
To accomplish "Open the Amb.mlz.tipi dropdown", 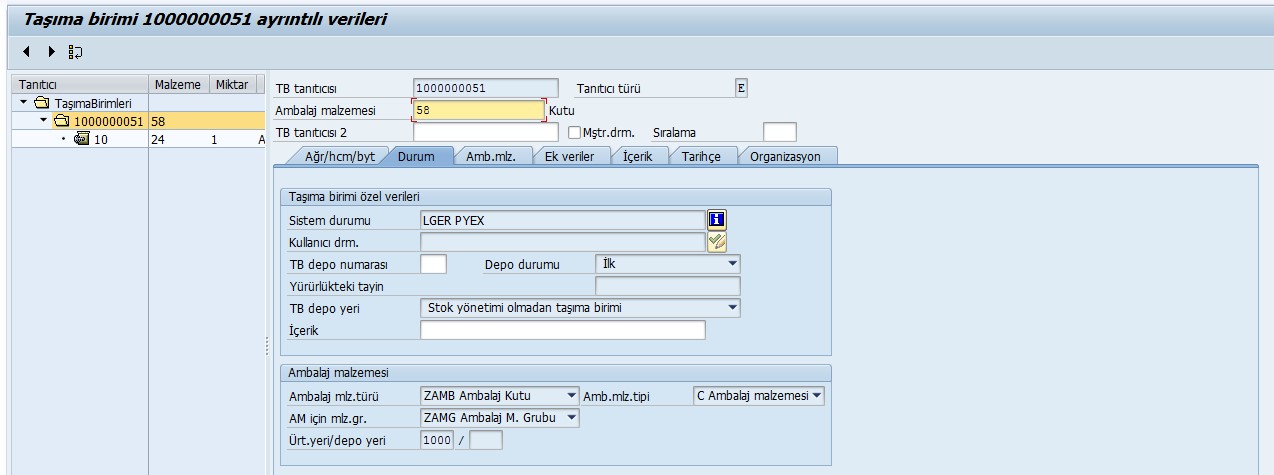I will point(817,395).
